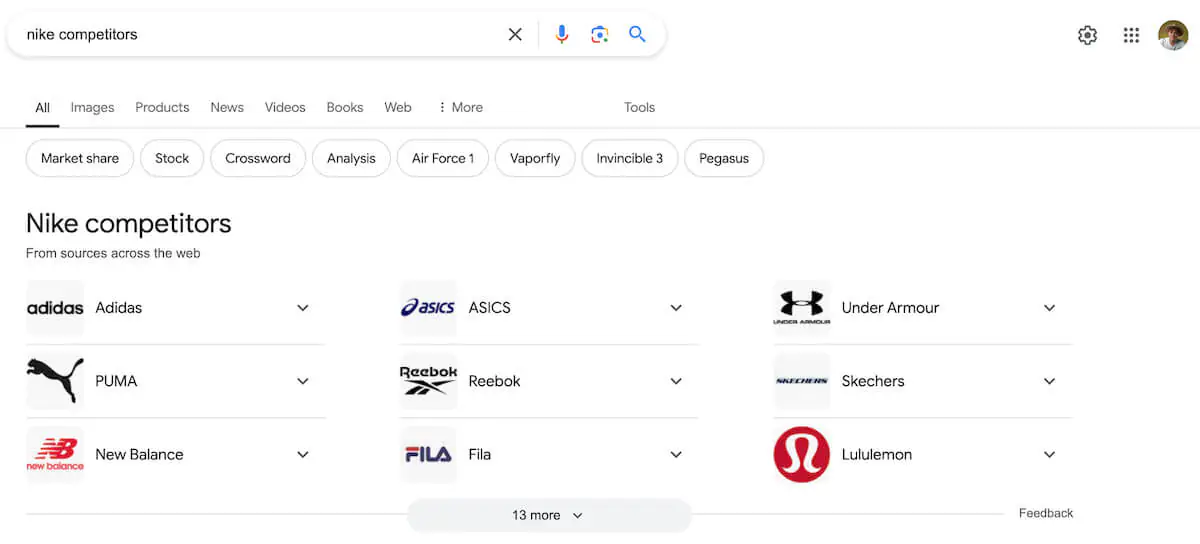Open Google Lens image search

(599, 34)
